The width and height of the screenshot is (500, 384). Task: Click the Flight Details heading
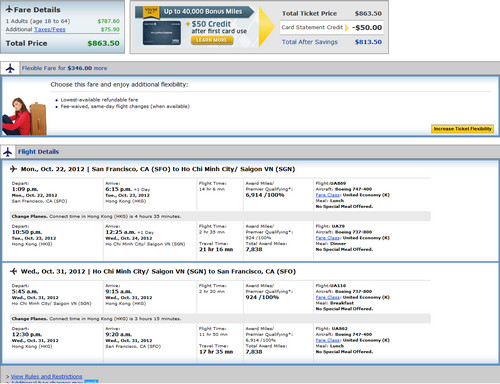pos(38,152)
